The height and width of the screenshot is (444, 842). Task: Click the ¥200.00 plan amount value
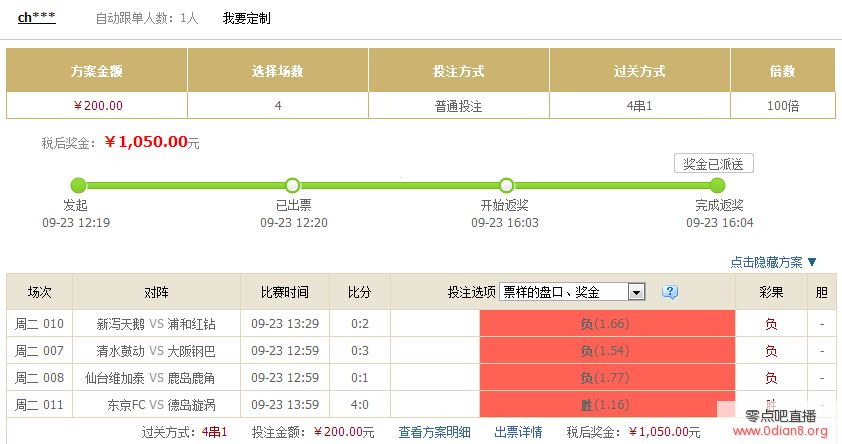pos(98,106)
